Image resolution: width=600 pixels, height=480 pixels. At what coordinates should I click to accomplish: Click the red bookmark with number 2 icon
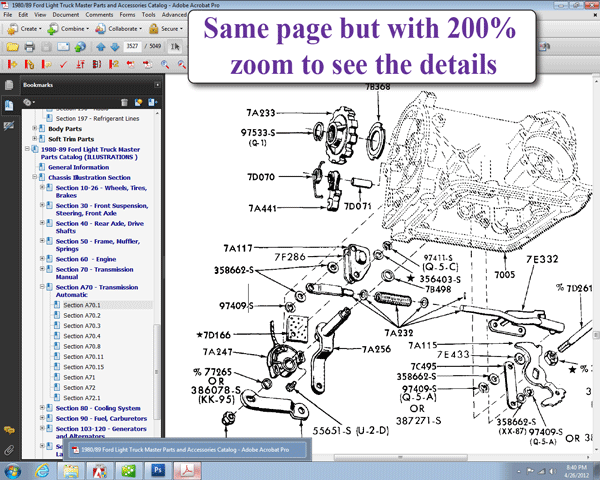point(114,64)
